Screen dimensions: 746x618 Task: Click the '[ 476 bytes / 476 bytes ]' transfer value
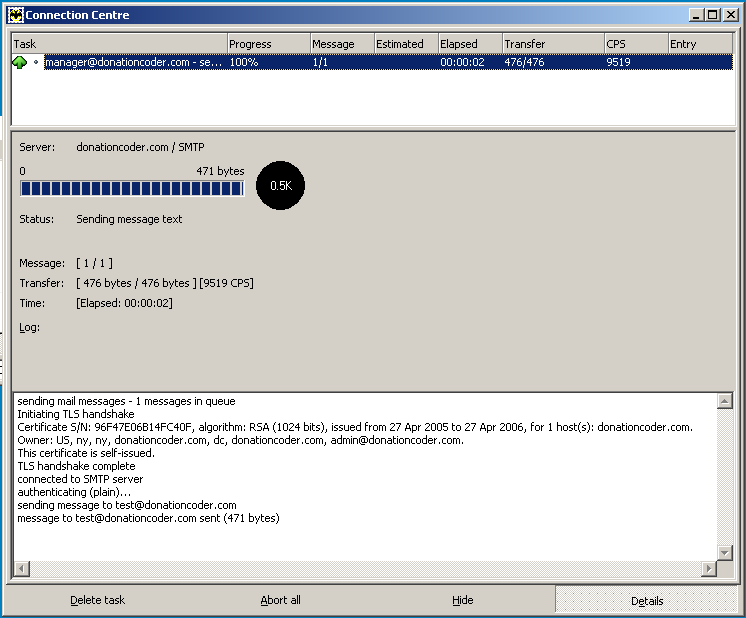[x=137, y=283]
